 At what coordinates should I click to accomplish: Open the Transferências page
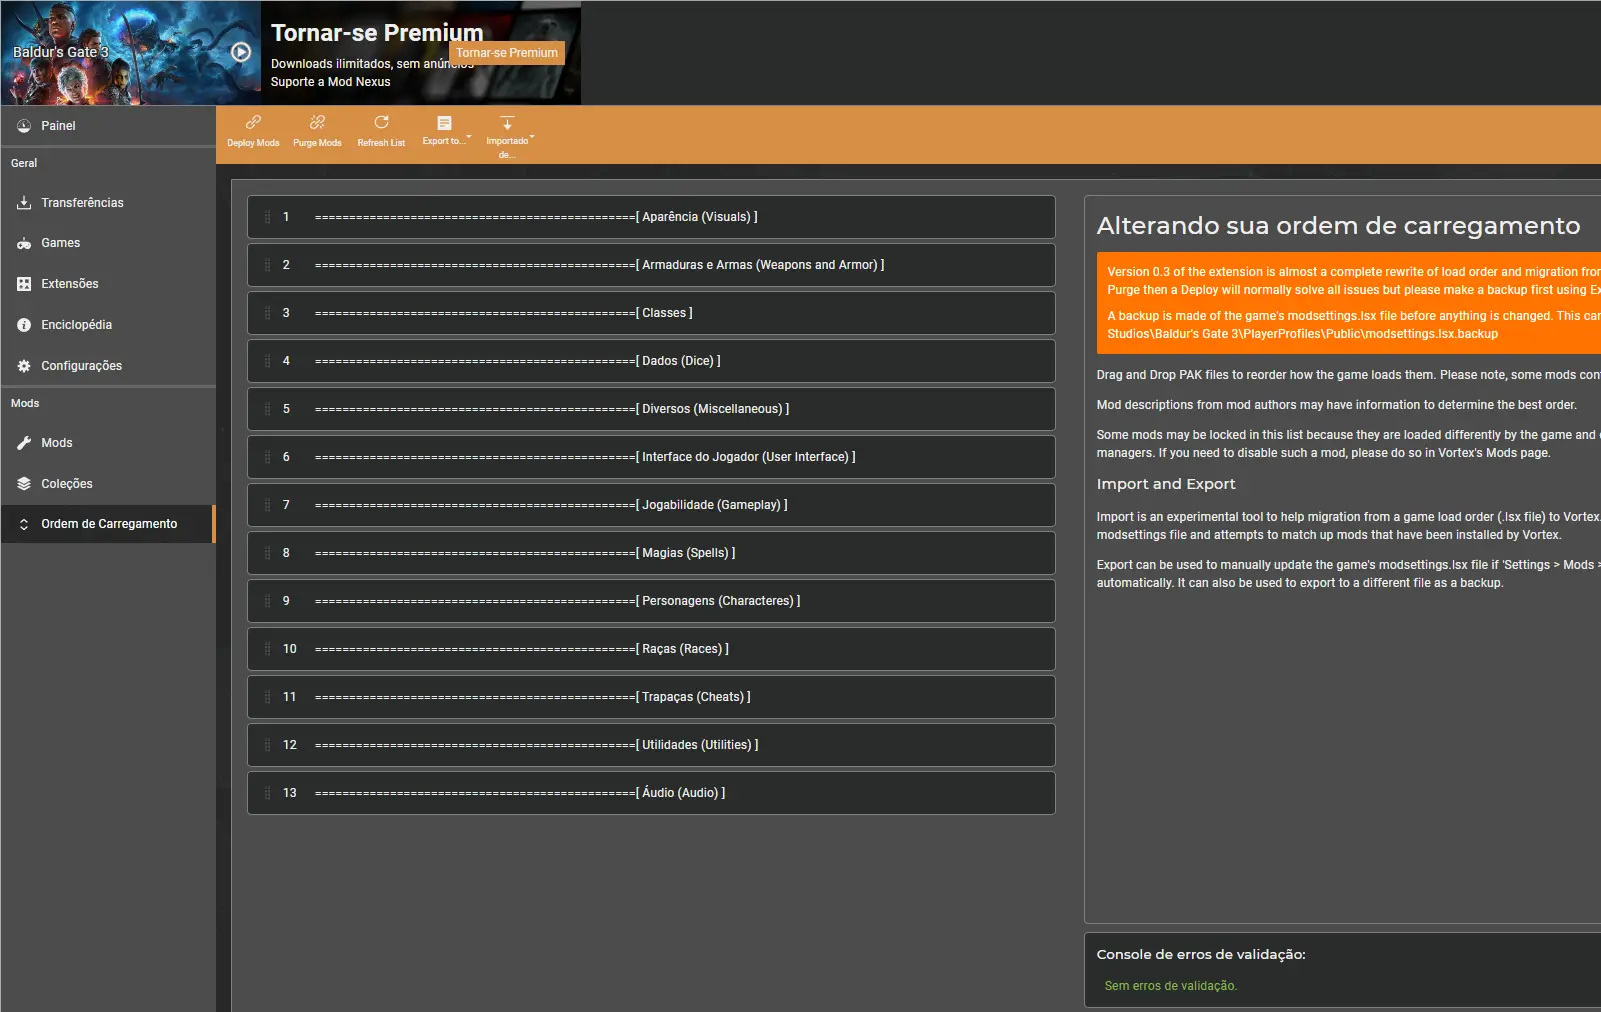point(108,203)
